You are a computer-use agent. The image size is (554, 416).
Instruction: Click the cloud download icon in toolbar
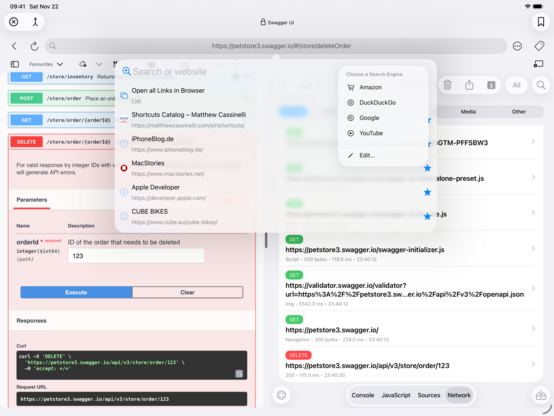click(x=83, y=64)
